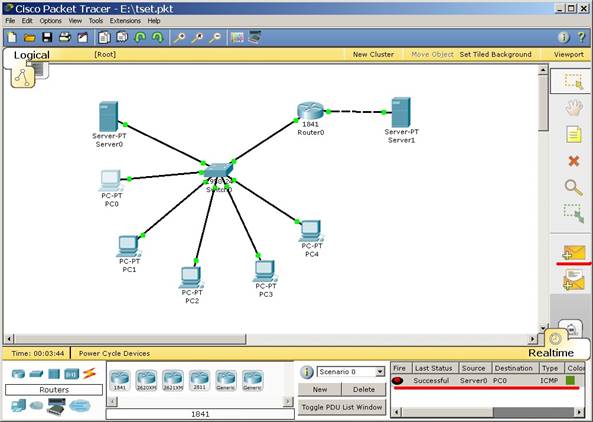Screen dimensions: 593x422
Task: Select the Connections lightning bolt category
Action: (x=89, y=374)
